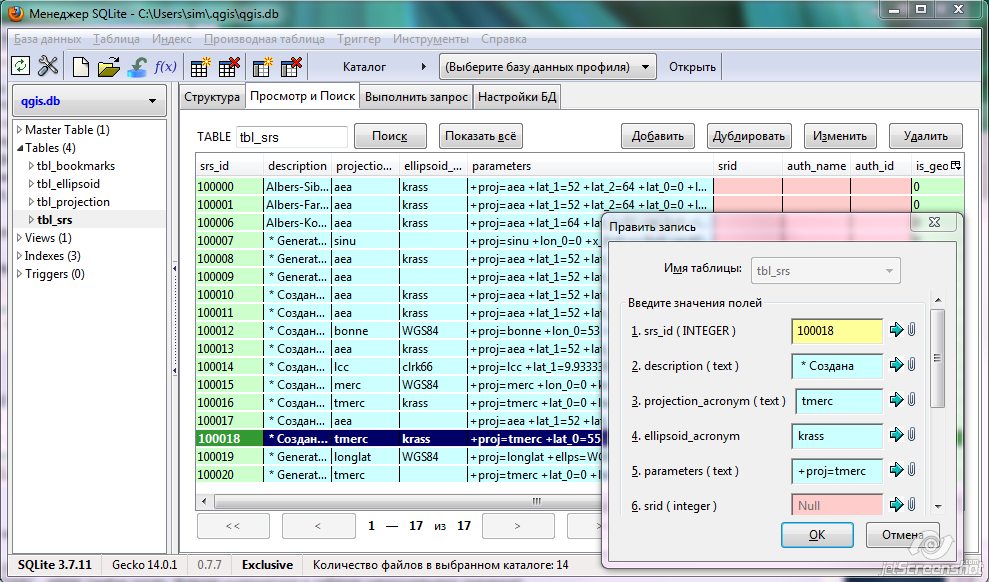Expand the tbl_projection table node
Image resolution: width=989 pixels, height=582 pixels.
[x=32, y=202]
